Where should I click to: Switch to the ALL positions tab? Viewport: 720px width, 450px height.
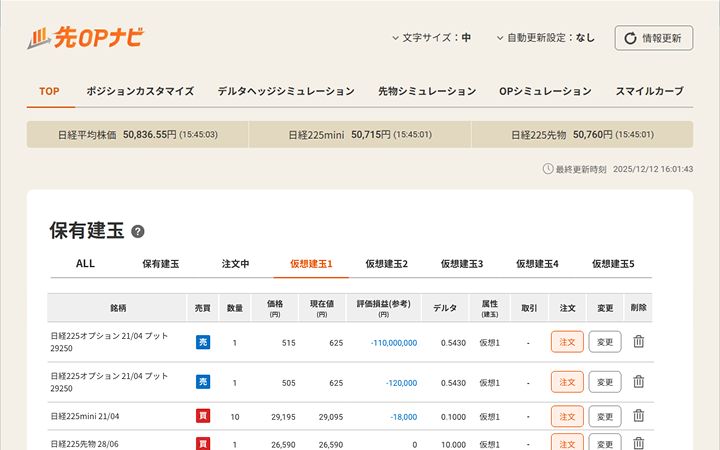pos(85,264)
